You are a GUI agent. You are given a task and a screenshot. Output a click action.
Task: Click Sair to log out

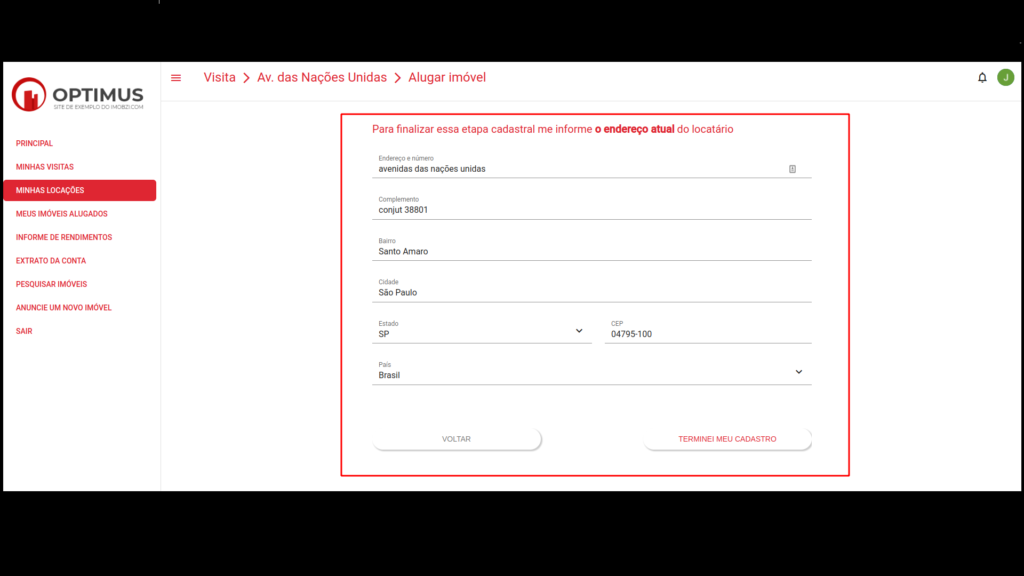click(24, 332)
